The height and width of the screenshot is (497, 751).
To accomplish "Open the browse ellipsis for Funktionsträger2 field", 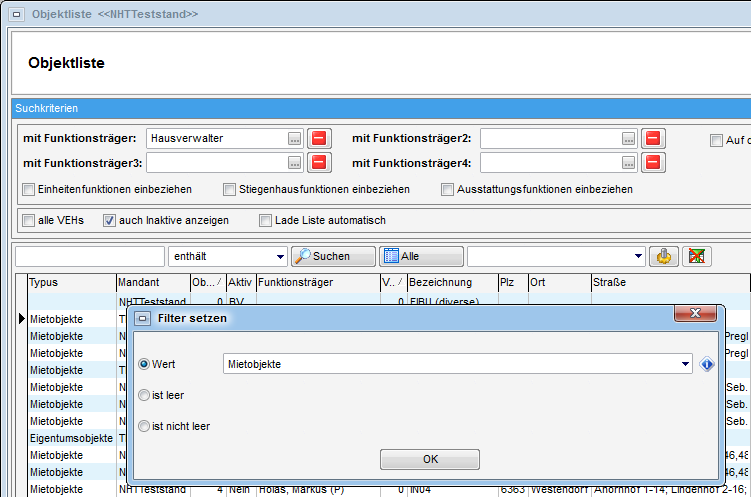I will click(628, 138).
